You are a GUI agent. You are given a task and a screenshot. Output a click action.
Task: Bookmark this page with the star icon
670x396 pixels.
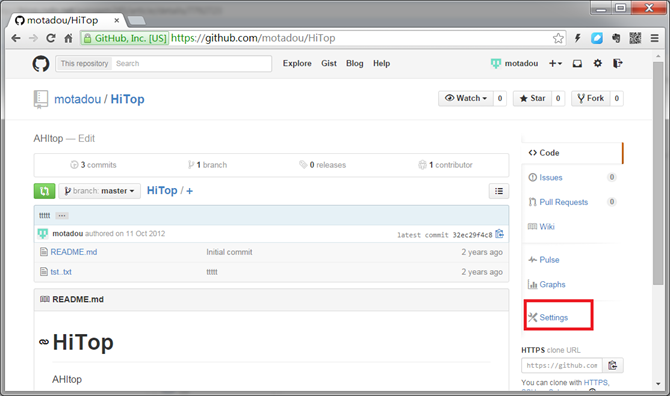coord(558,38)
